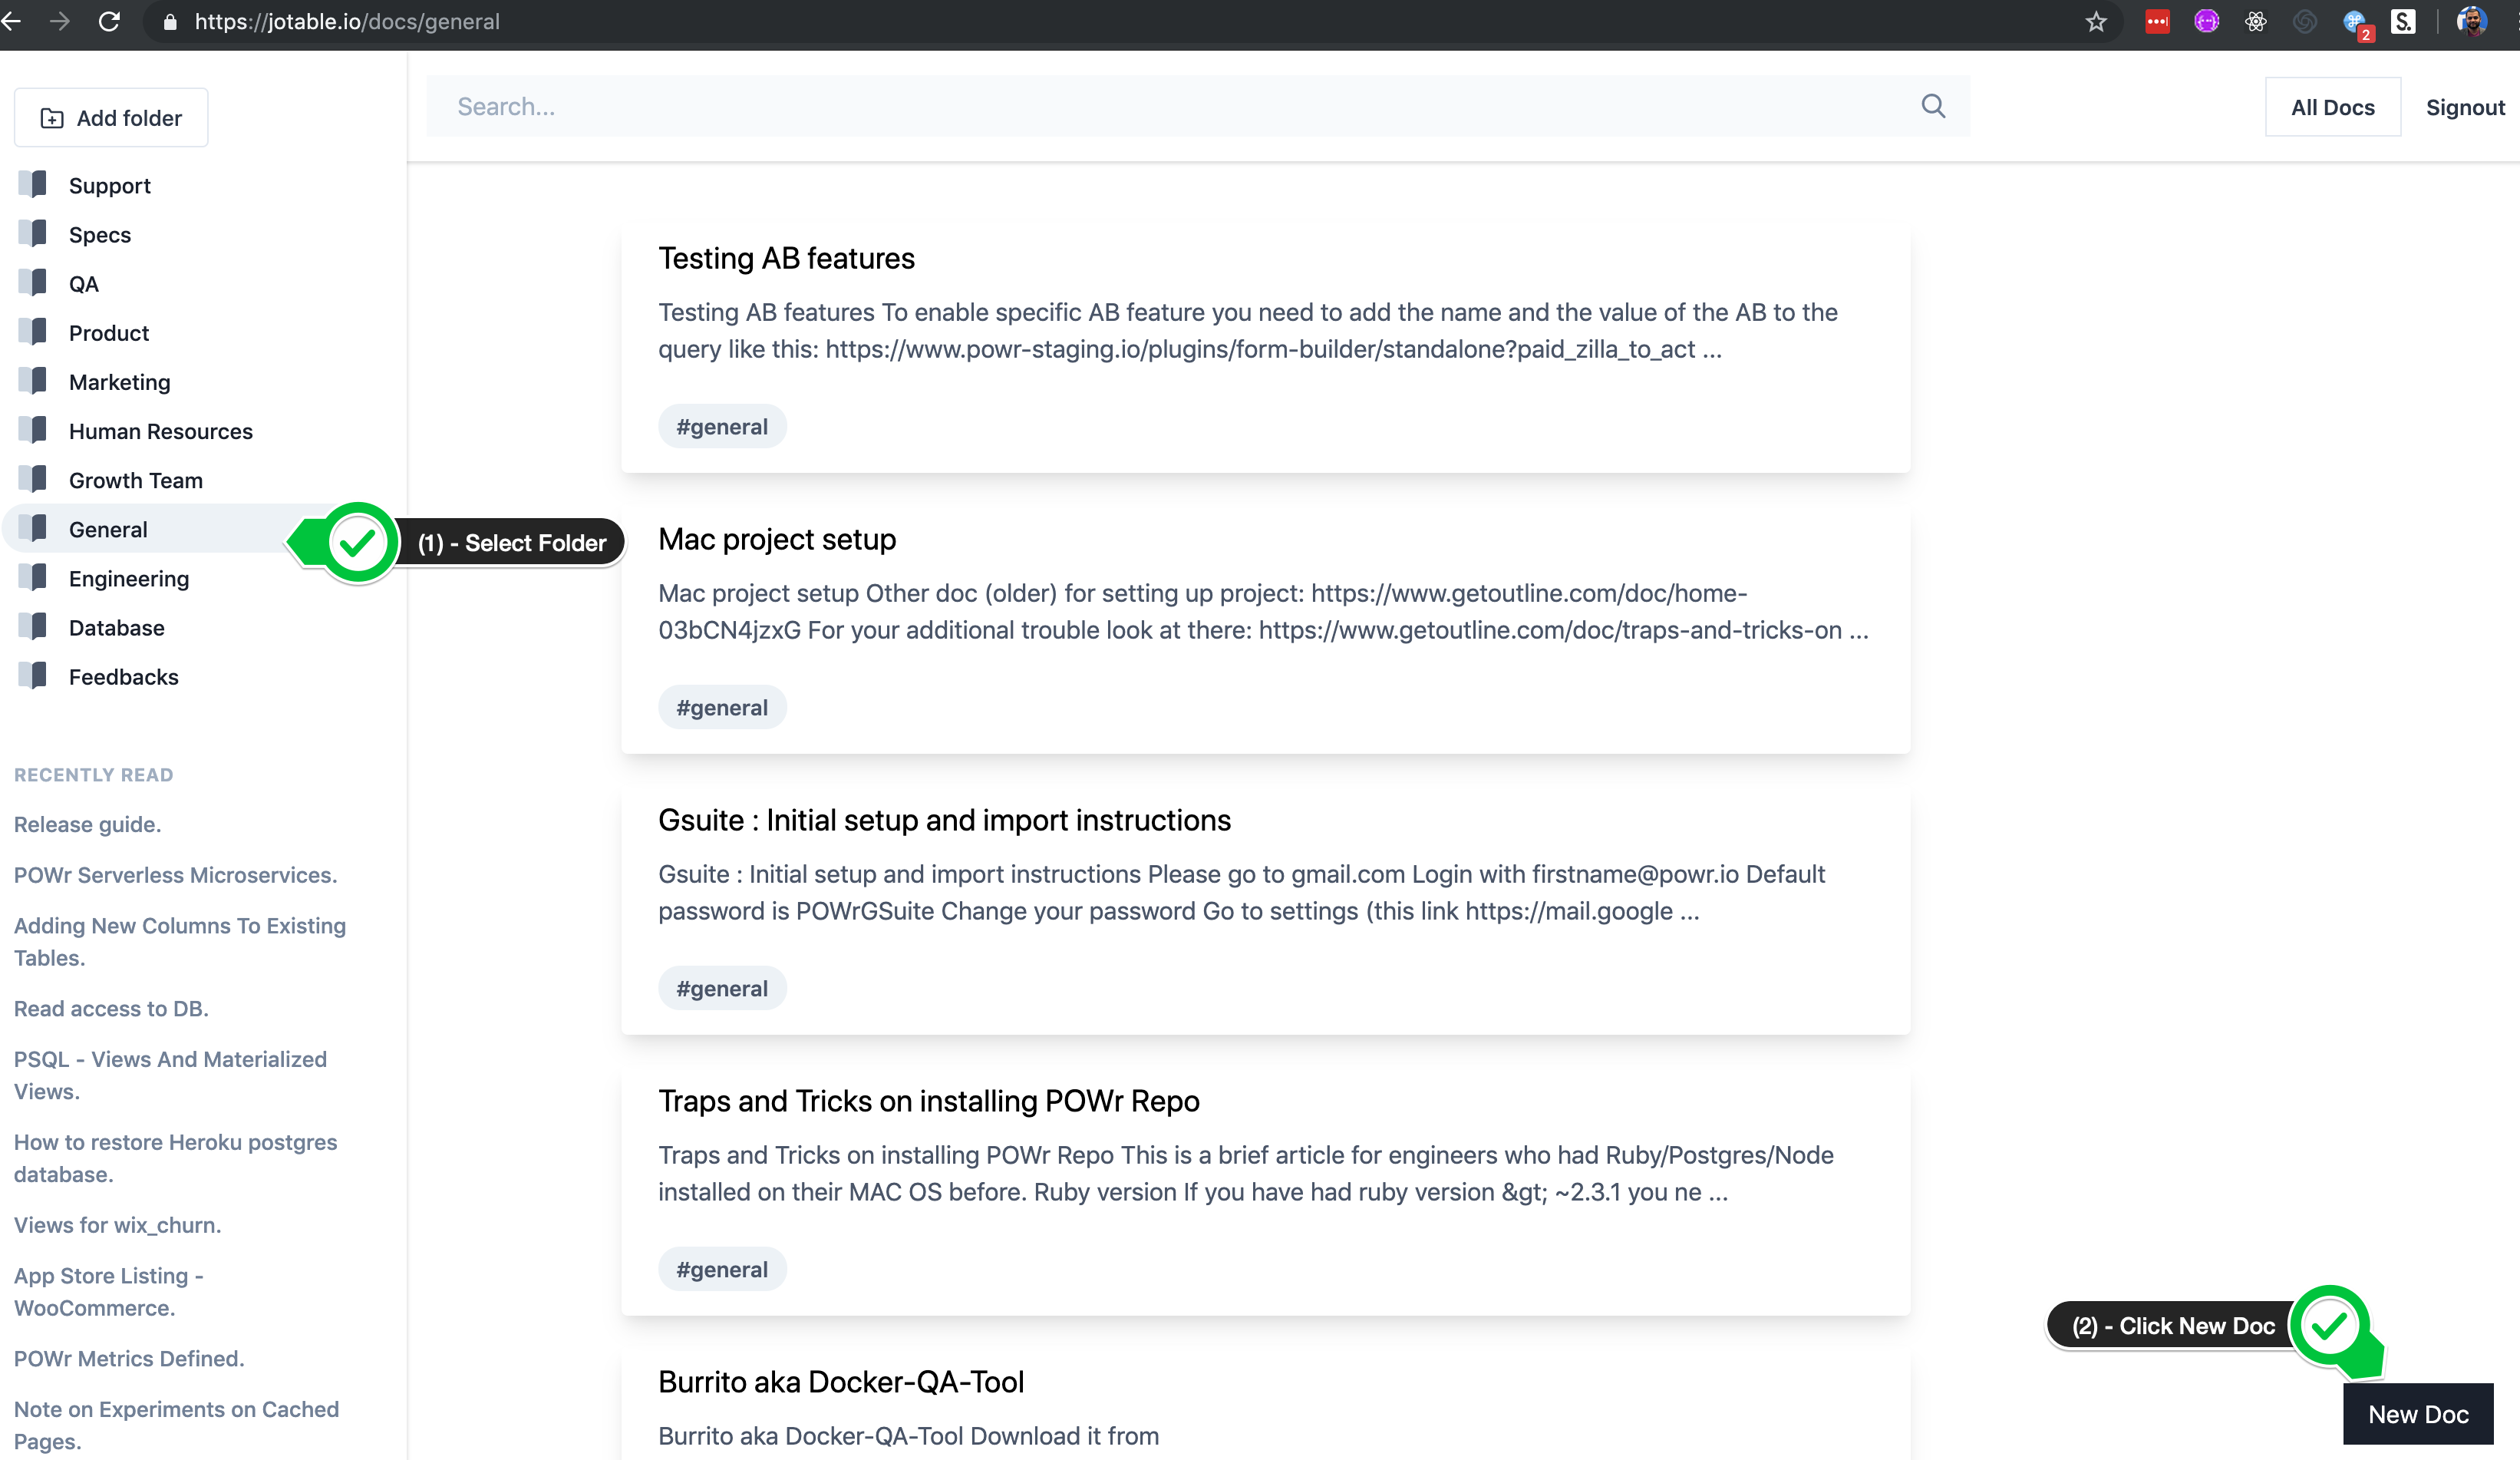Open the Human Resources folder

click(160, 431)
